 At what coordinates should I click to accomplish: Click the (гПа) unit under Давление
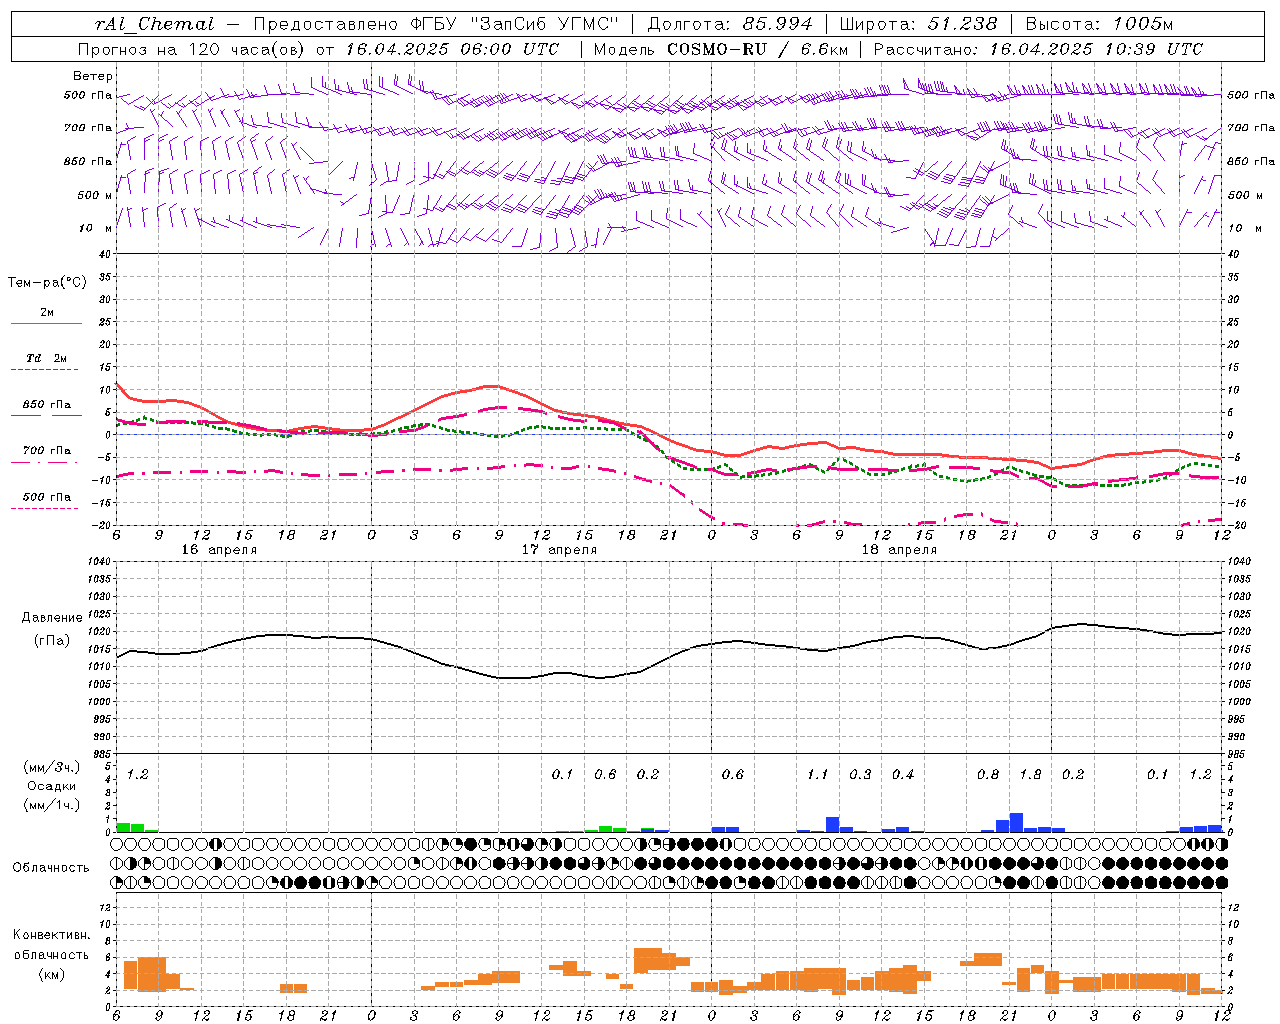pos(52,641)
